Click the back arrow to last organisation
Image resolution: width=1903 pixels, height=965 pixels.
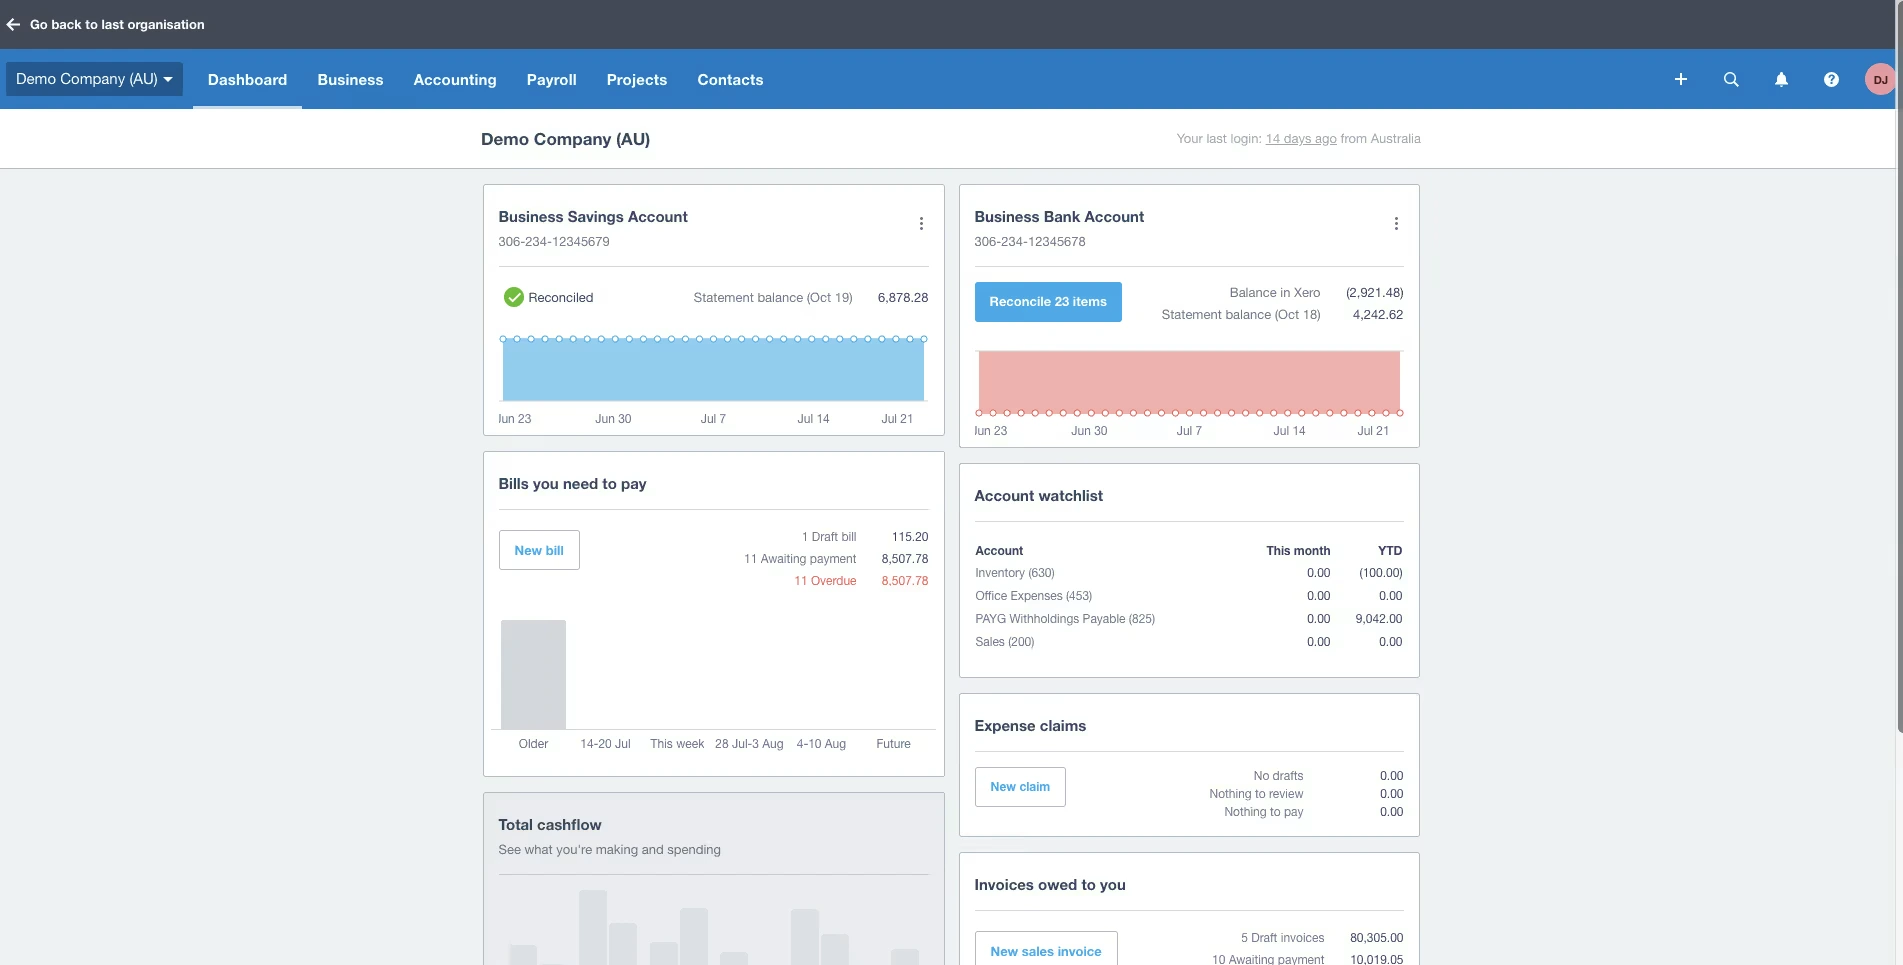tap(13, 24)
